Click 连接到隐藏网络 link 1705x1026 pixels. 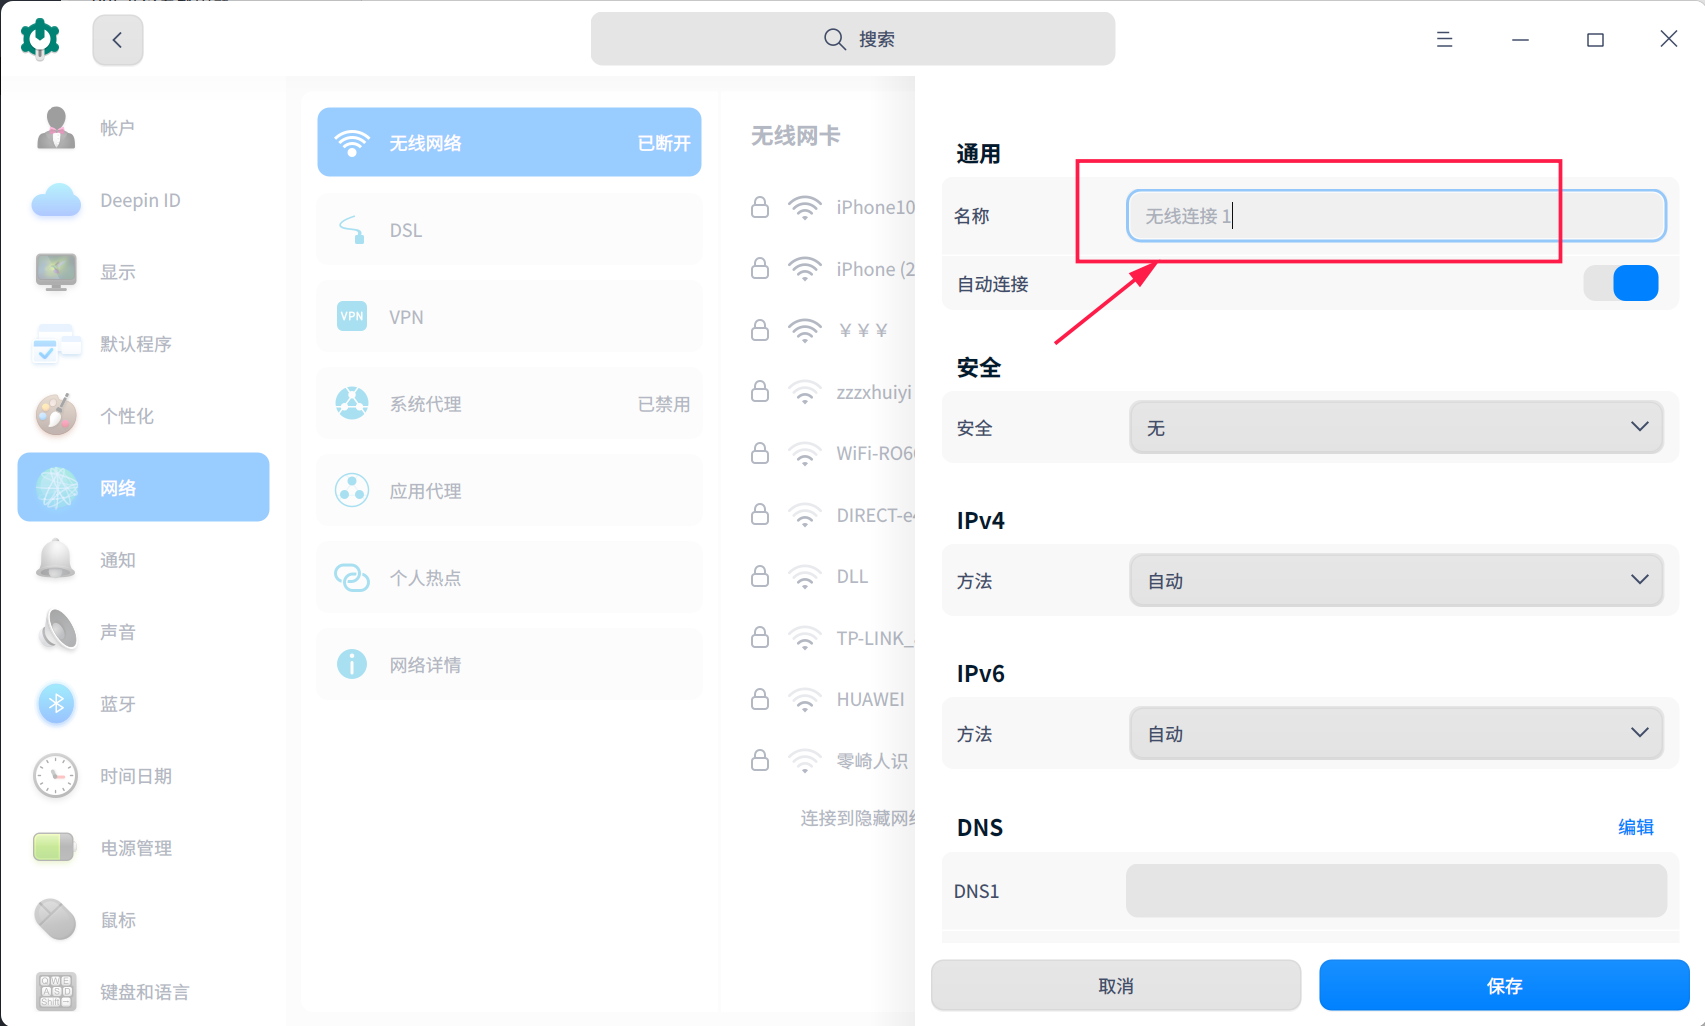[858, 819]
